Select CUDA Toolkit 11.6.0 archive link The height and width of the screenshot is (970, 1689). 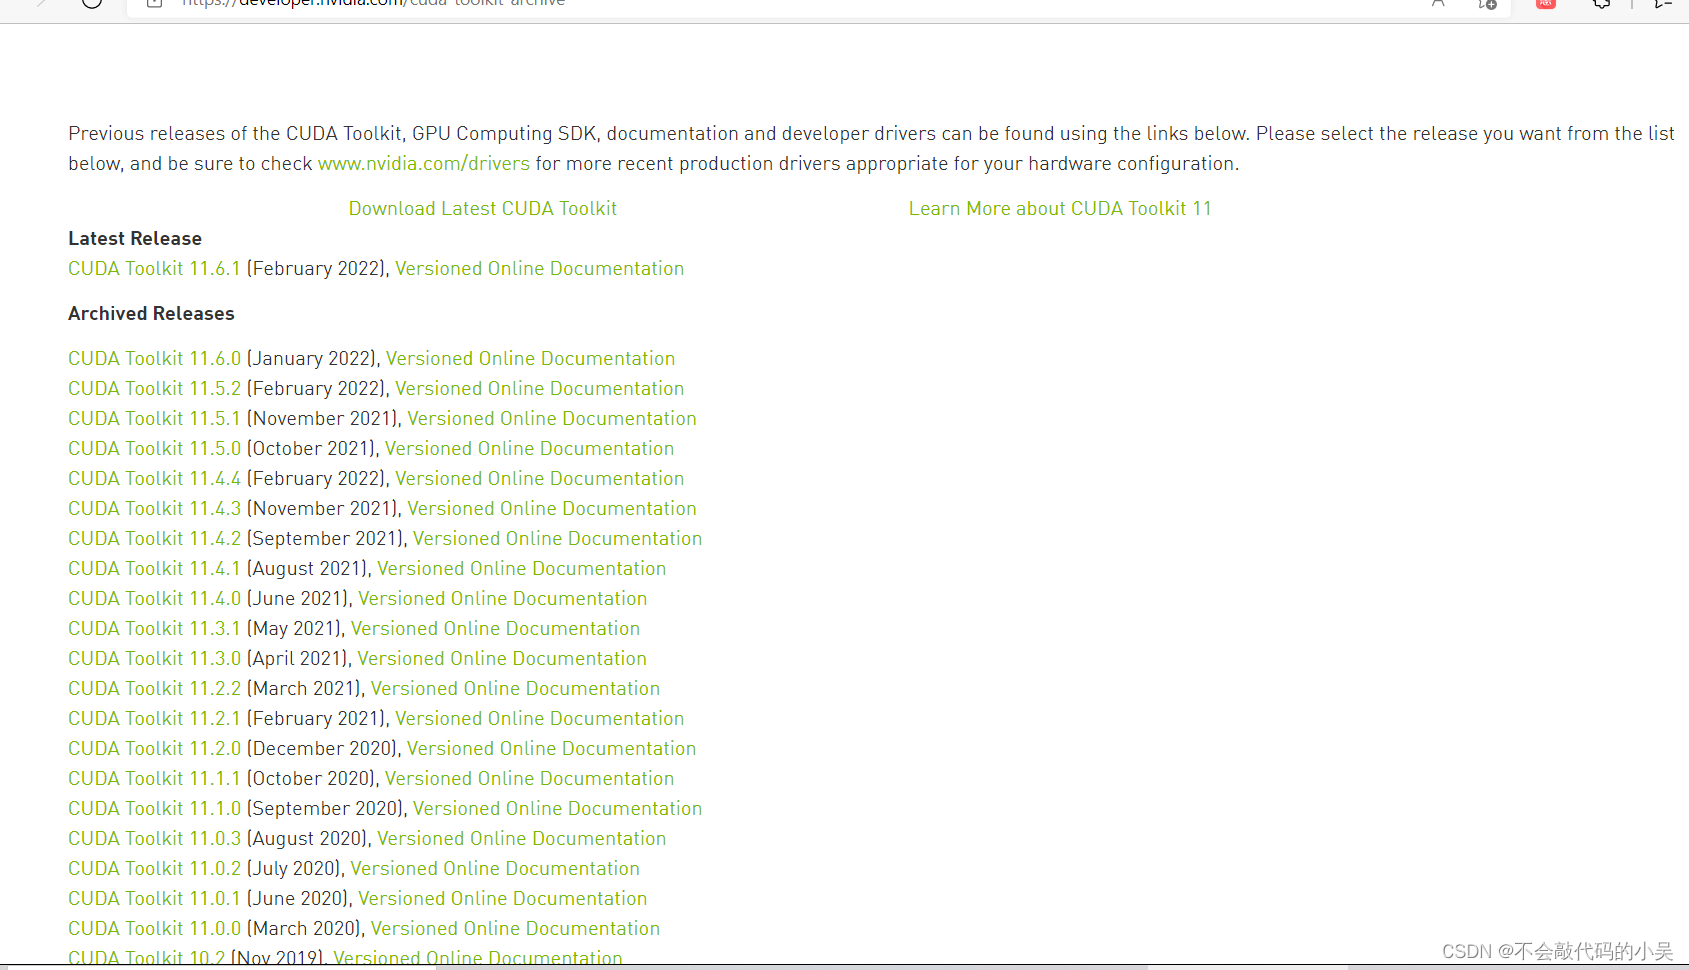tap(155, 359)
